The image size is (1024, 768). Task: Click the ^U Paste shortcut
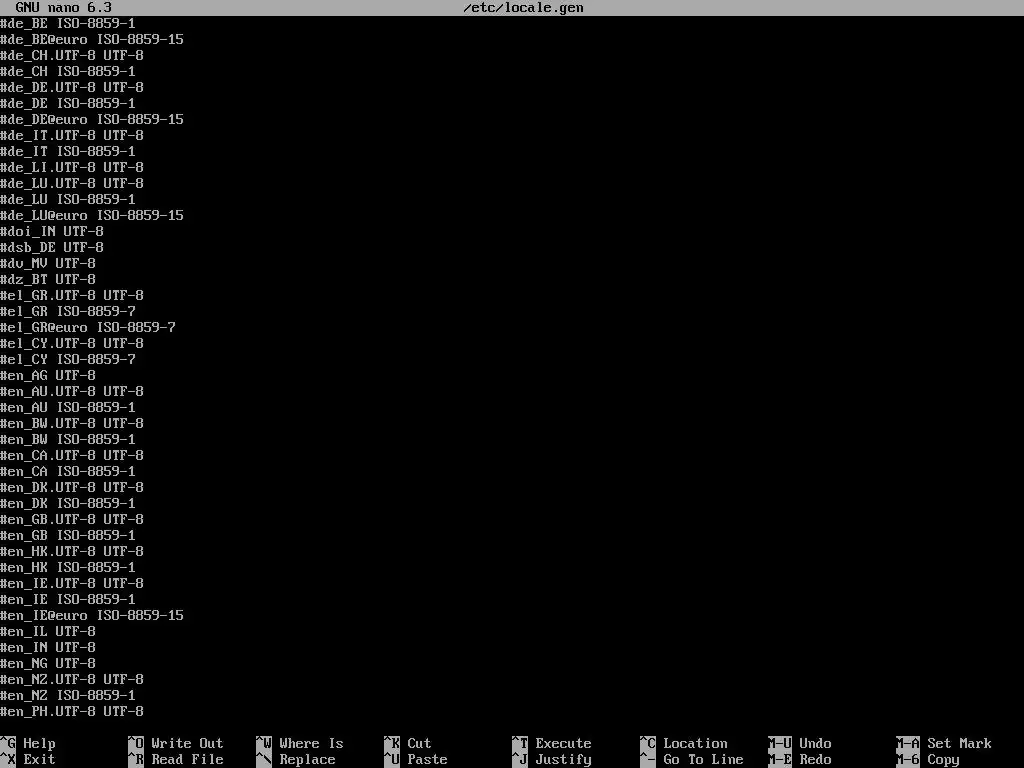pyautogui.click(x=416, y=760)
